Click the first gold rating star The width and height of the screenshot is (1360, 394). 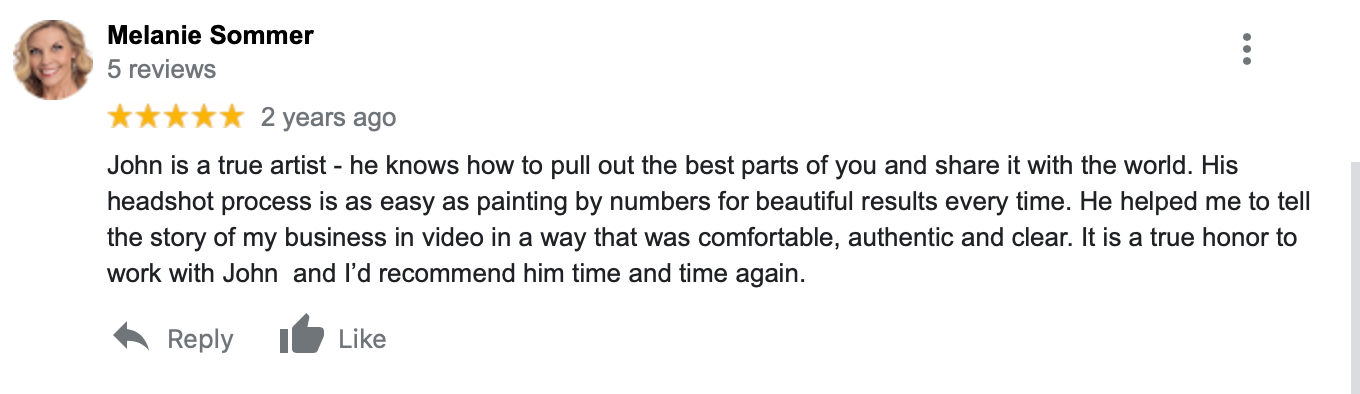[x=120, y=117]
